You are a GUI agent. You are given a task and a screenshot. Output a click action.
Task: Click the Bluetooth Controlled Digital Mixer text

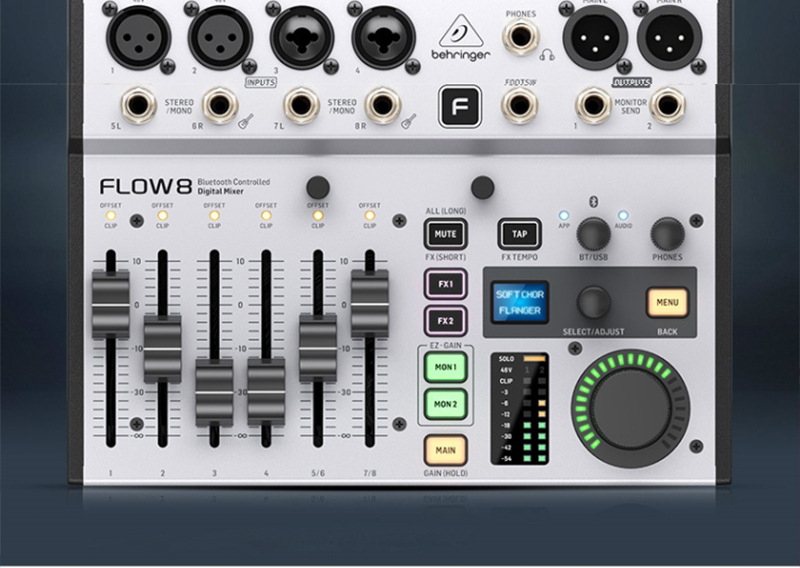(x=234, y=186)
